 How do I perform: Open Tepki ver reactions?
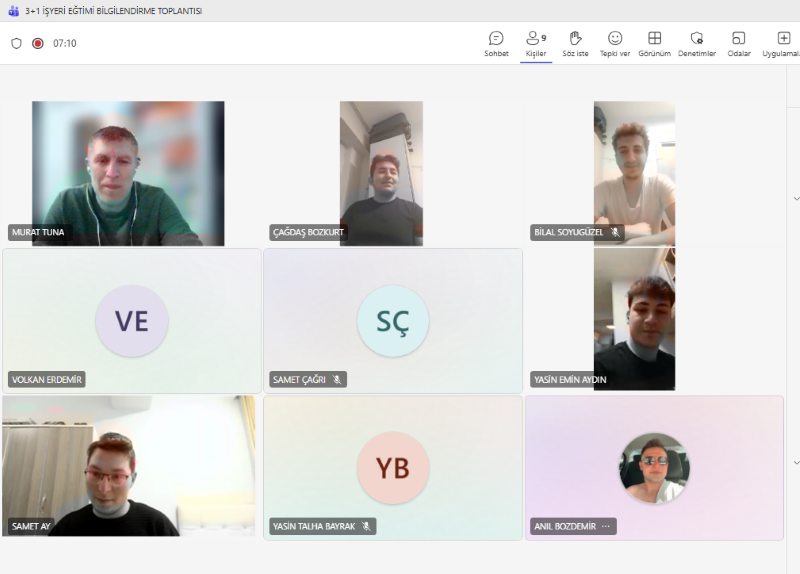click(615, 43)
